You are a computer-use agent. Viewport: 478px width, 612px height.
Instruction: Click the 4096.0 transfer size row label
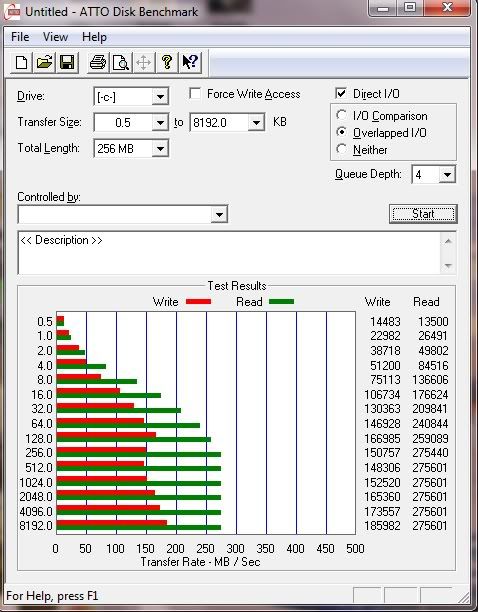[x=36, y=511]
